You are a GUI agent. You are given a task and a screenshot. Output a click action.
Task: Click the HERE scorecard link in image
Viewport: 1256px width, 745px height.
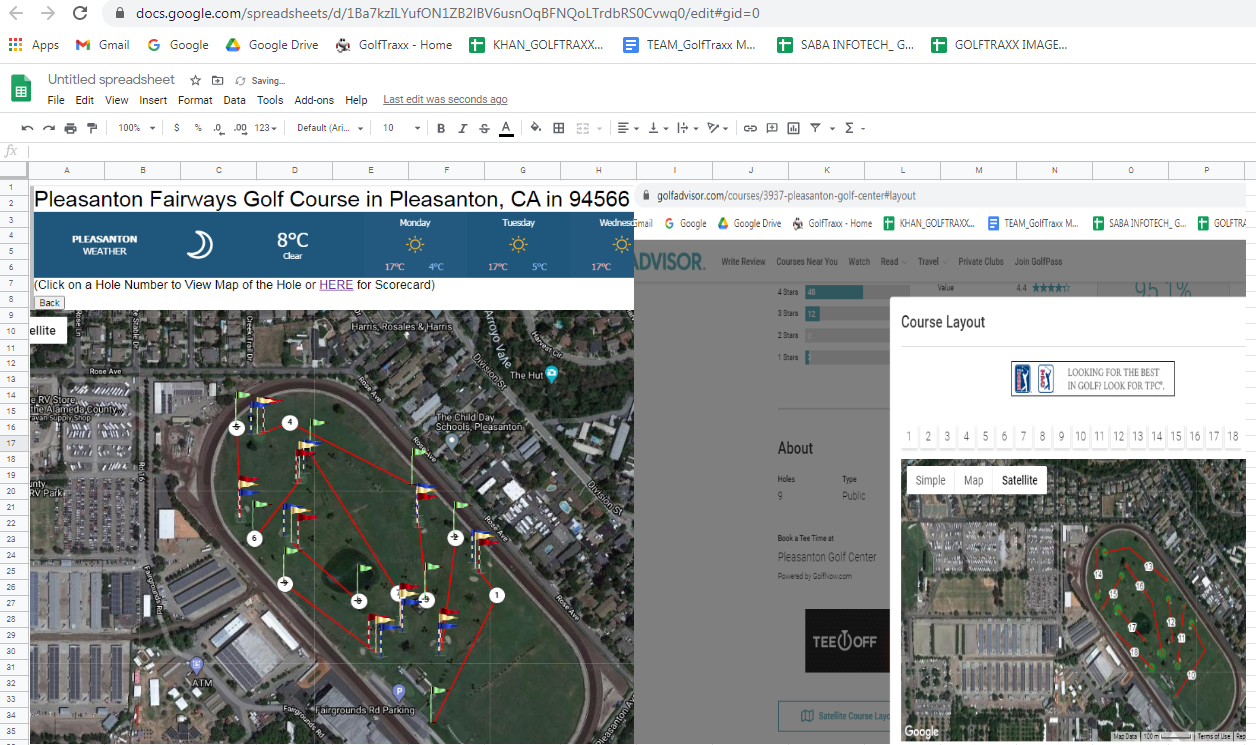[x=336, y=285]
